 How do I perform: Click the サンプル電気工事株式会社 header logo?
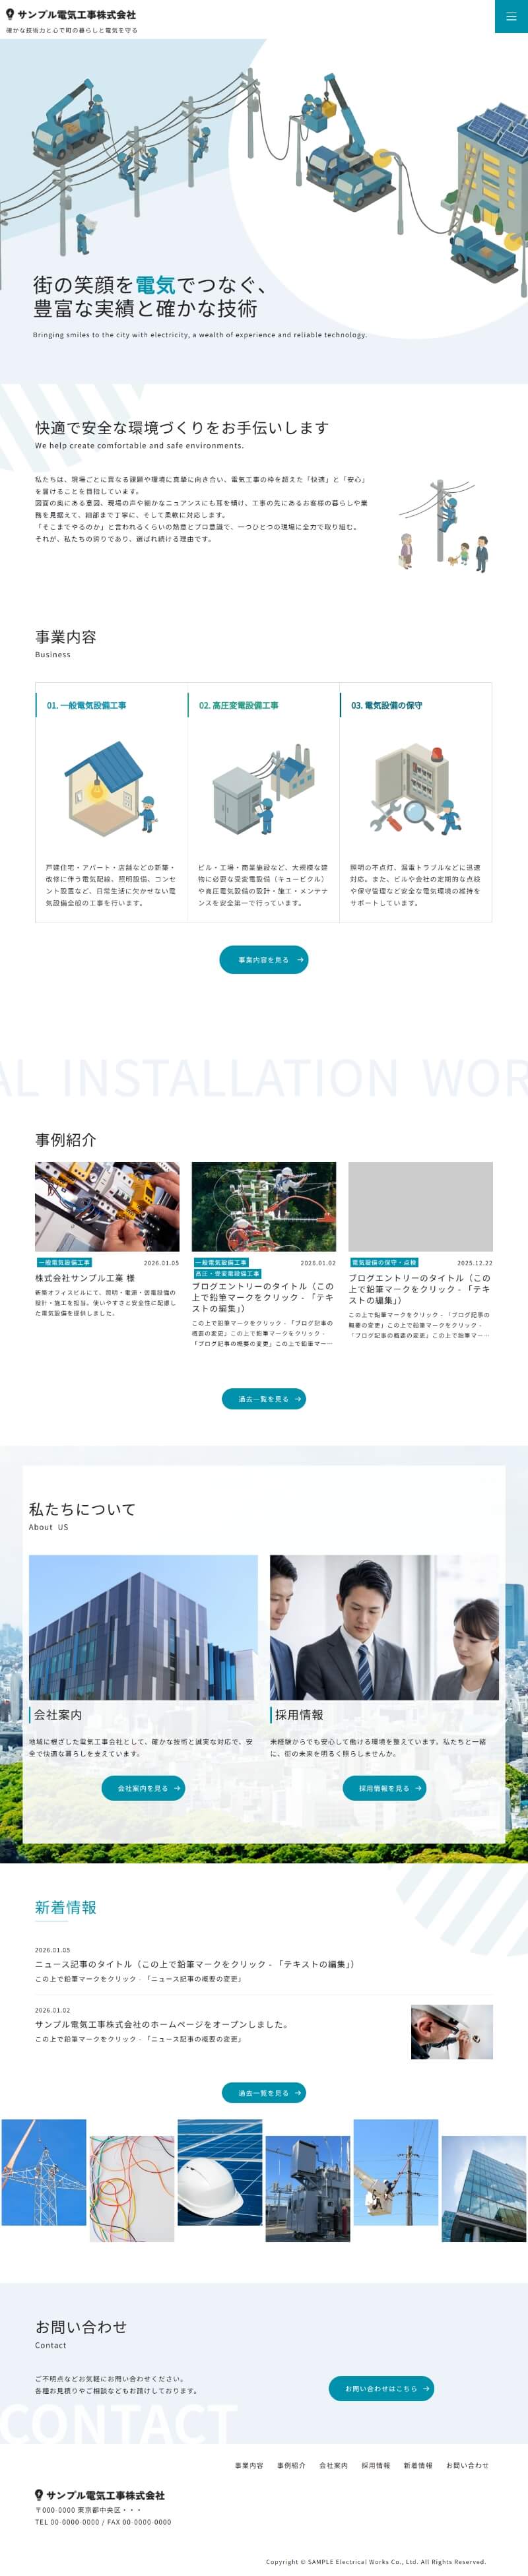(x=71, y=15)
